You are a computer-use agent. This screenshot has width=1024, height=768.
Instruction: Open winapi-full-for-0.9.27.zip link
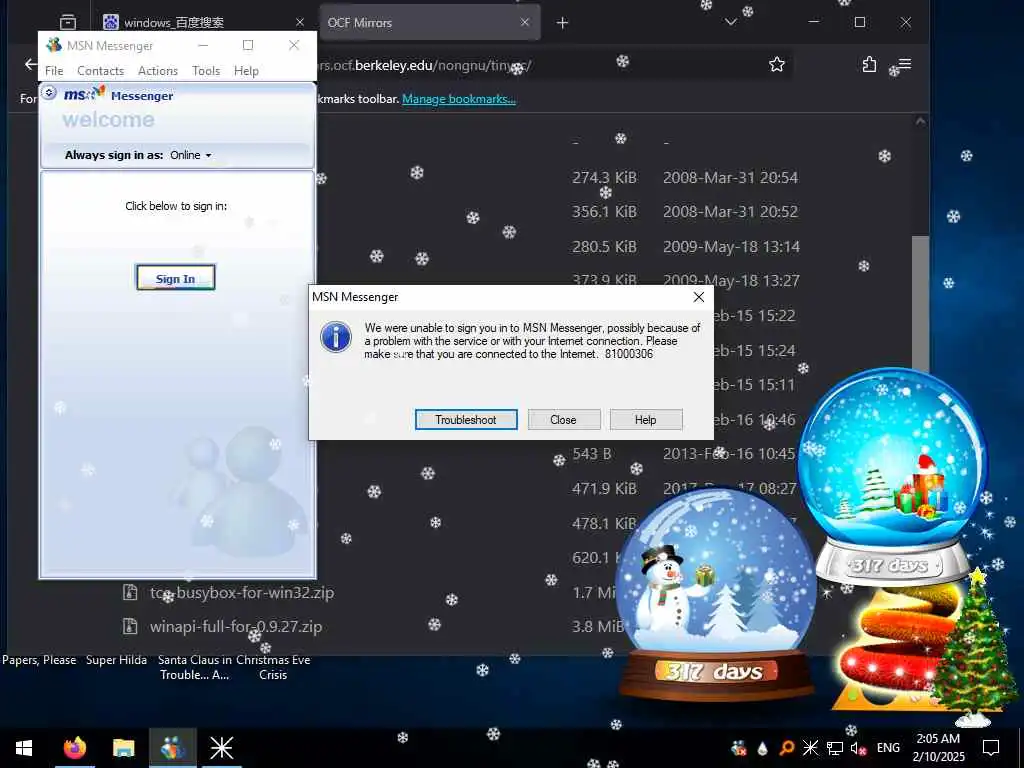point(236,626)
